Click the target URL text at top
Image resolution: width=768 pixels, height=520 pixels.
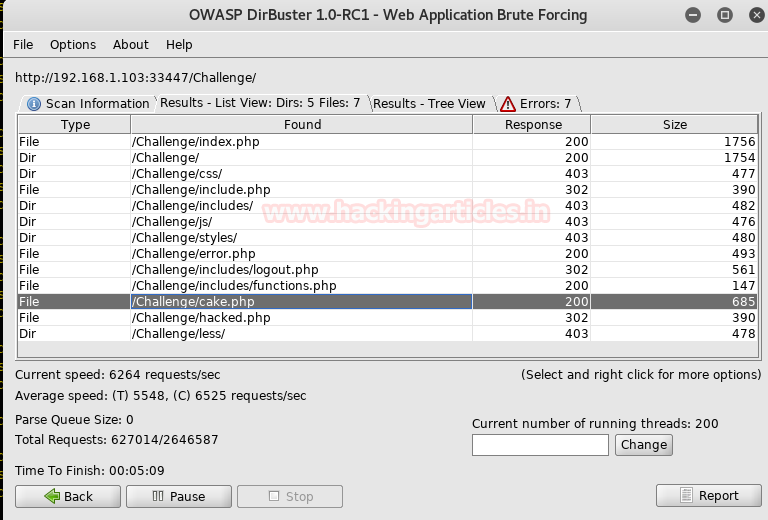tap(135, 78)
